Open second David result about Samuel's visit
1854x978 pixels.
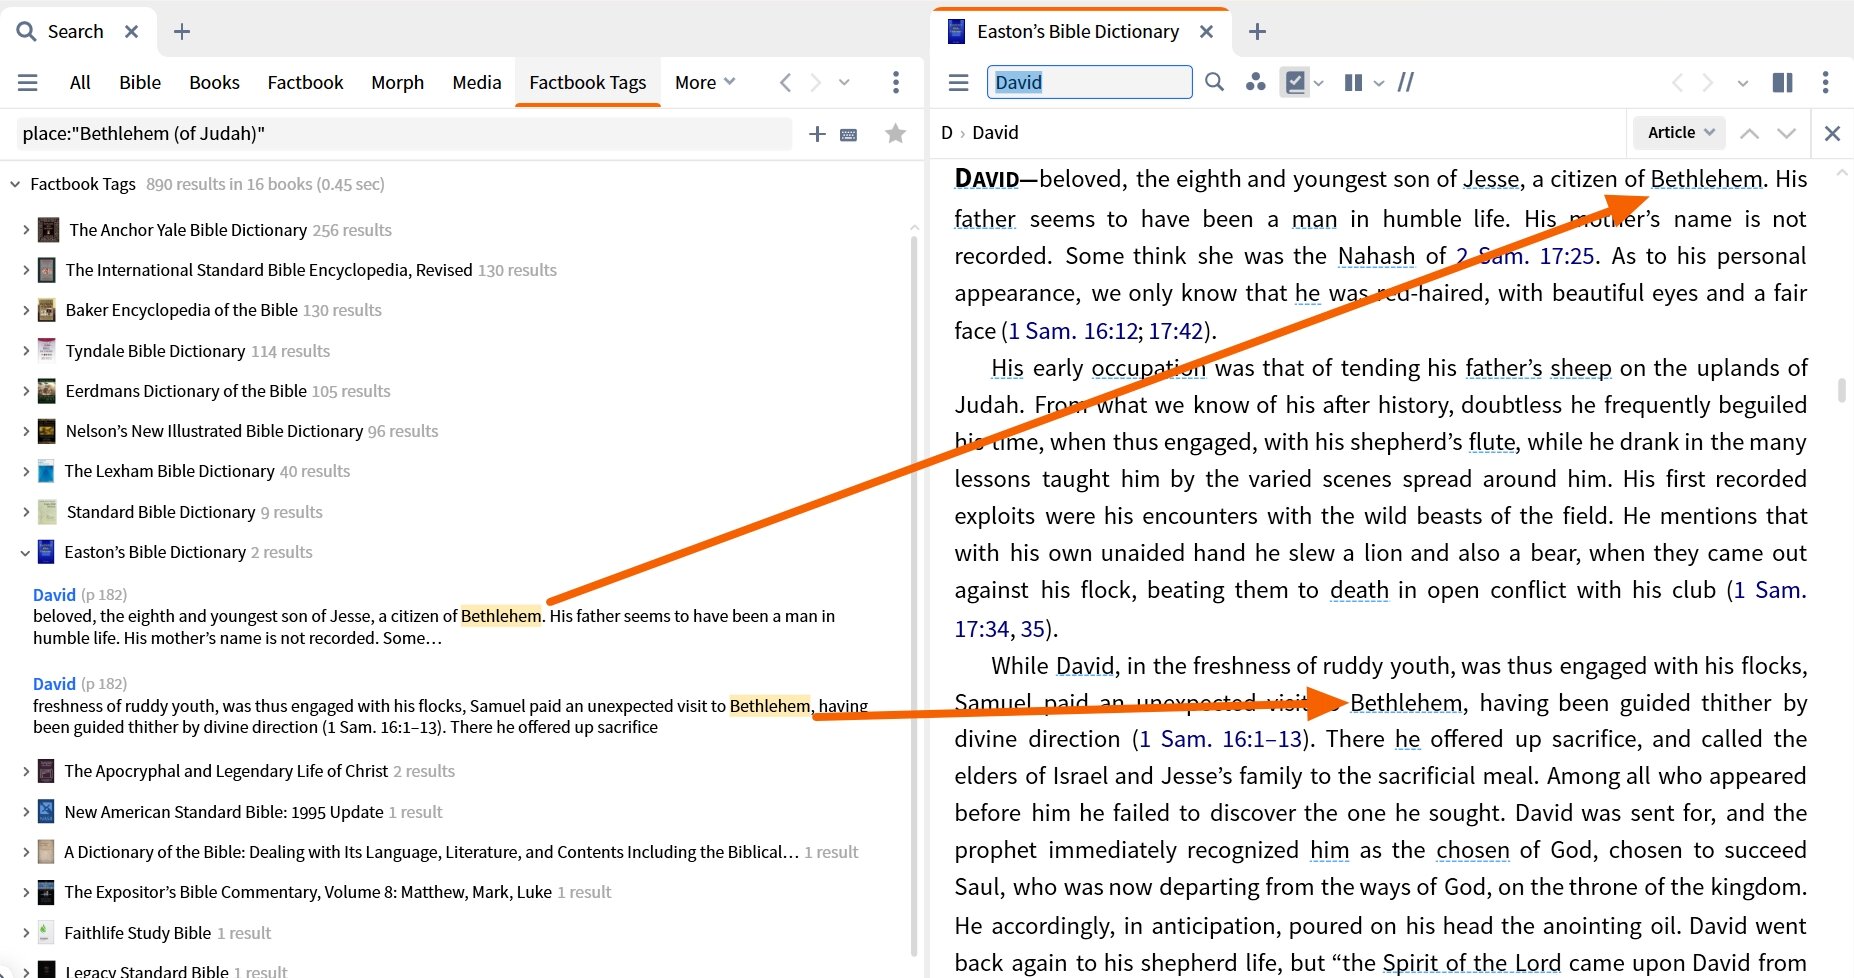(54, 684)
